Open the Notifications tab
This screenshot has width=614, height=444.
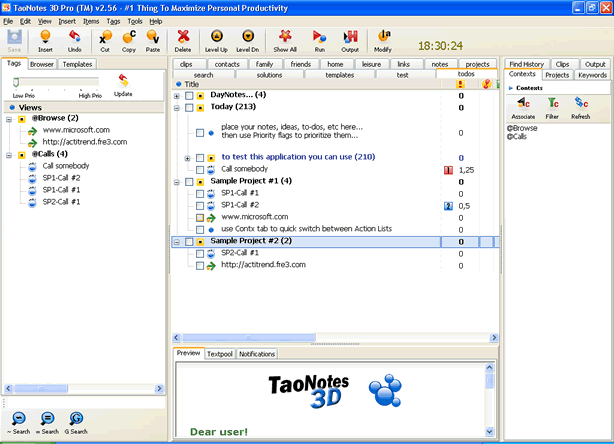(257, 354)
